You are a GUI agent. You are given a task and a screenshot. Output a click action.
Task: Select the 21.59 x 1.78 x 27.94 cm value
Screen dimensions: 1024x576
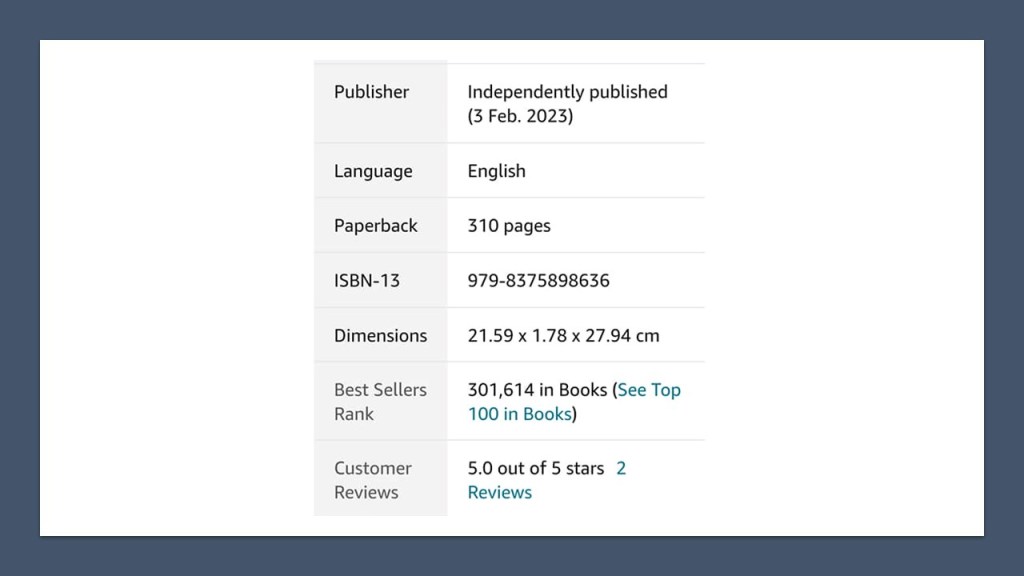pyautogui.click(x=563, y=336)
